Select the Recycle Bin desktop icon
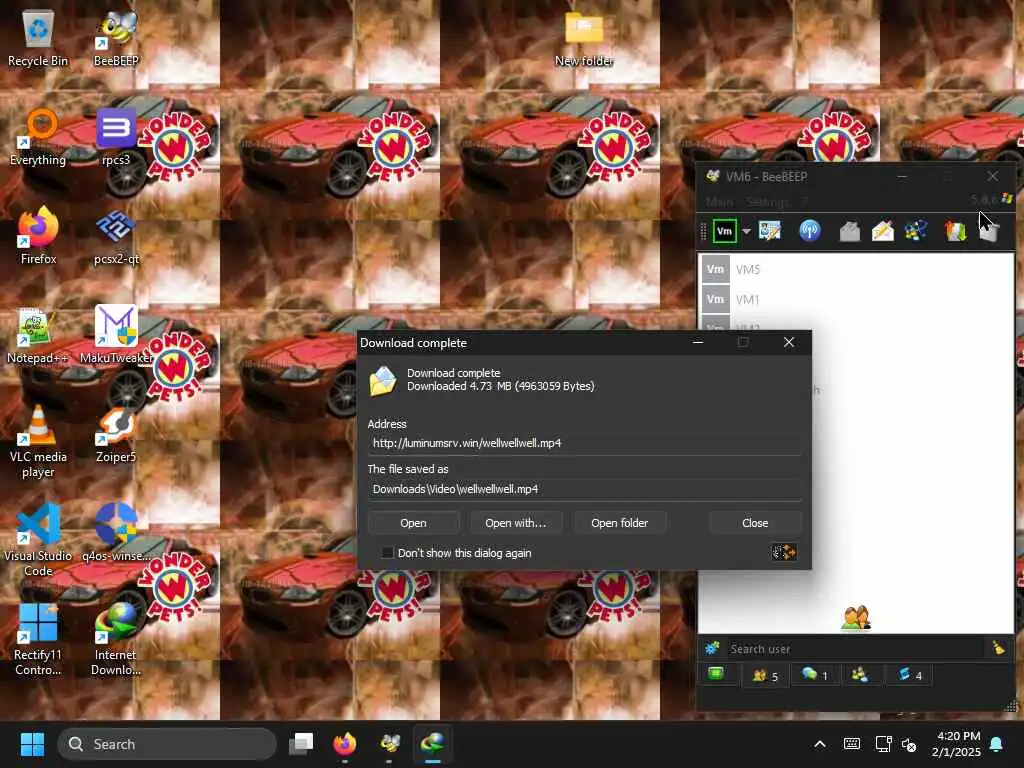Screen dimensions: 1024x768 pos(38,38)
